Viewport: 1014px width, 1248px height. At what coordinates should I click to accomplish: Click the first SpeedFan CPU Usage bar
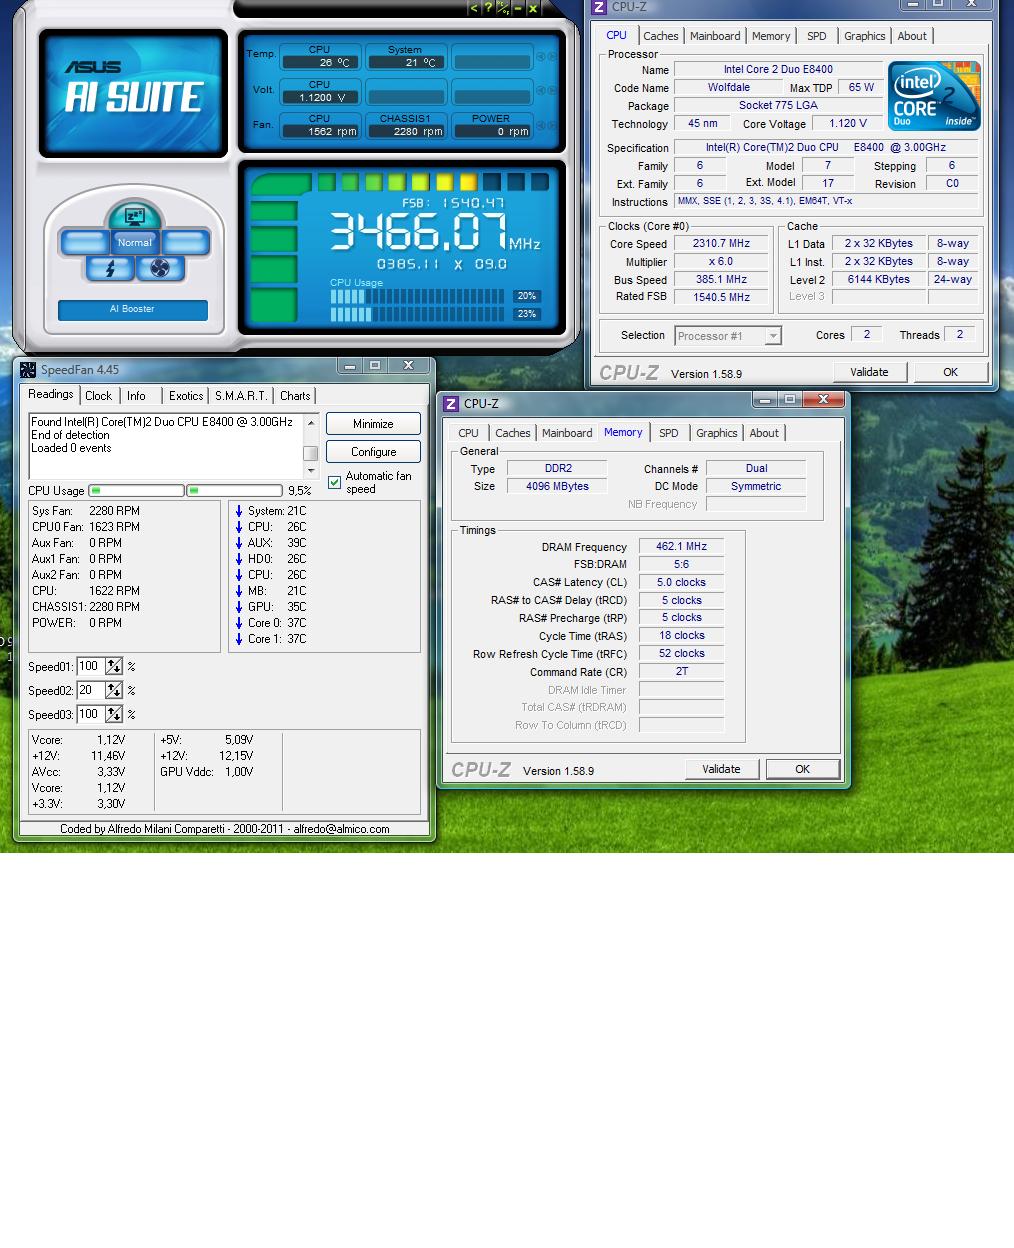[136, 491]
